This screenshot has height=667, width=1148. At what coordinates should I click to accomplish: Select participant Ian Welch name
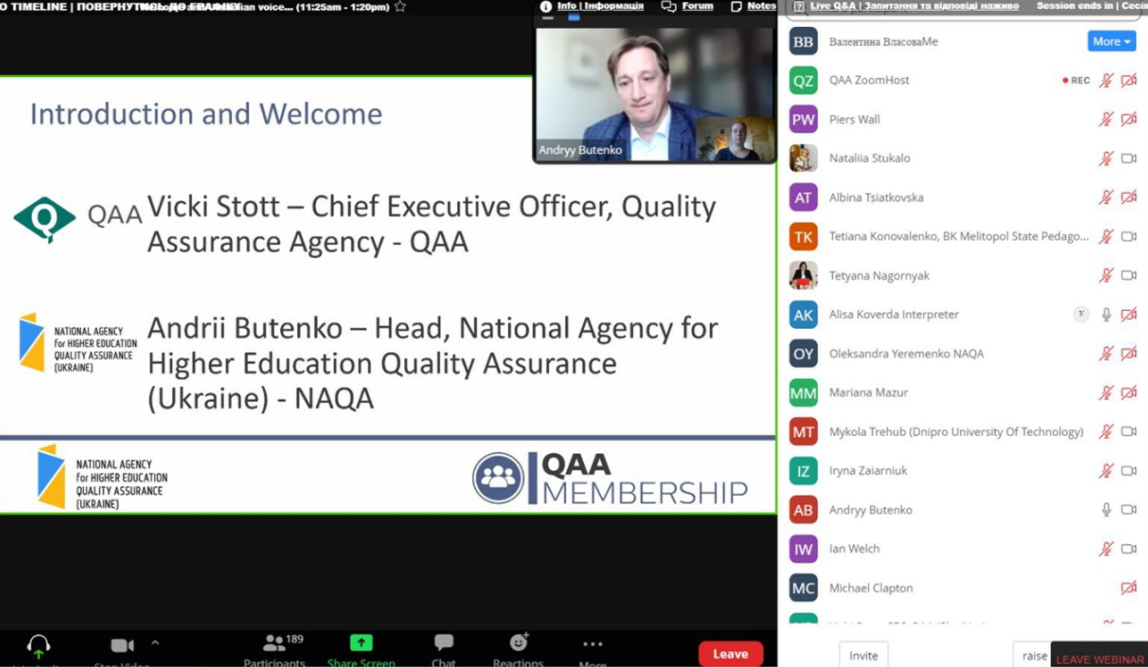(854, 549)
